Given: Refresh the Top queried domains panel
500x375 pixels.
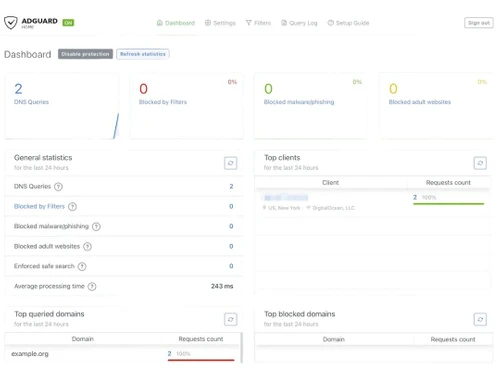Looking at the screenshot, I should [230, 319].
